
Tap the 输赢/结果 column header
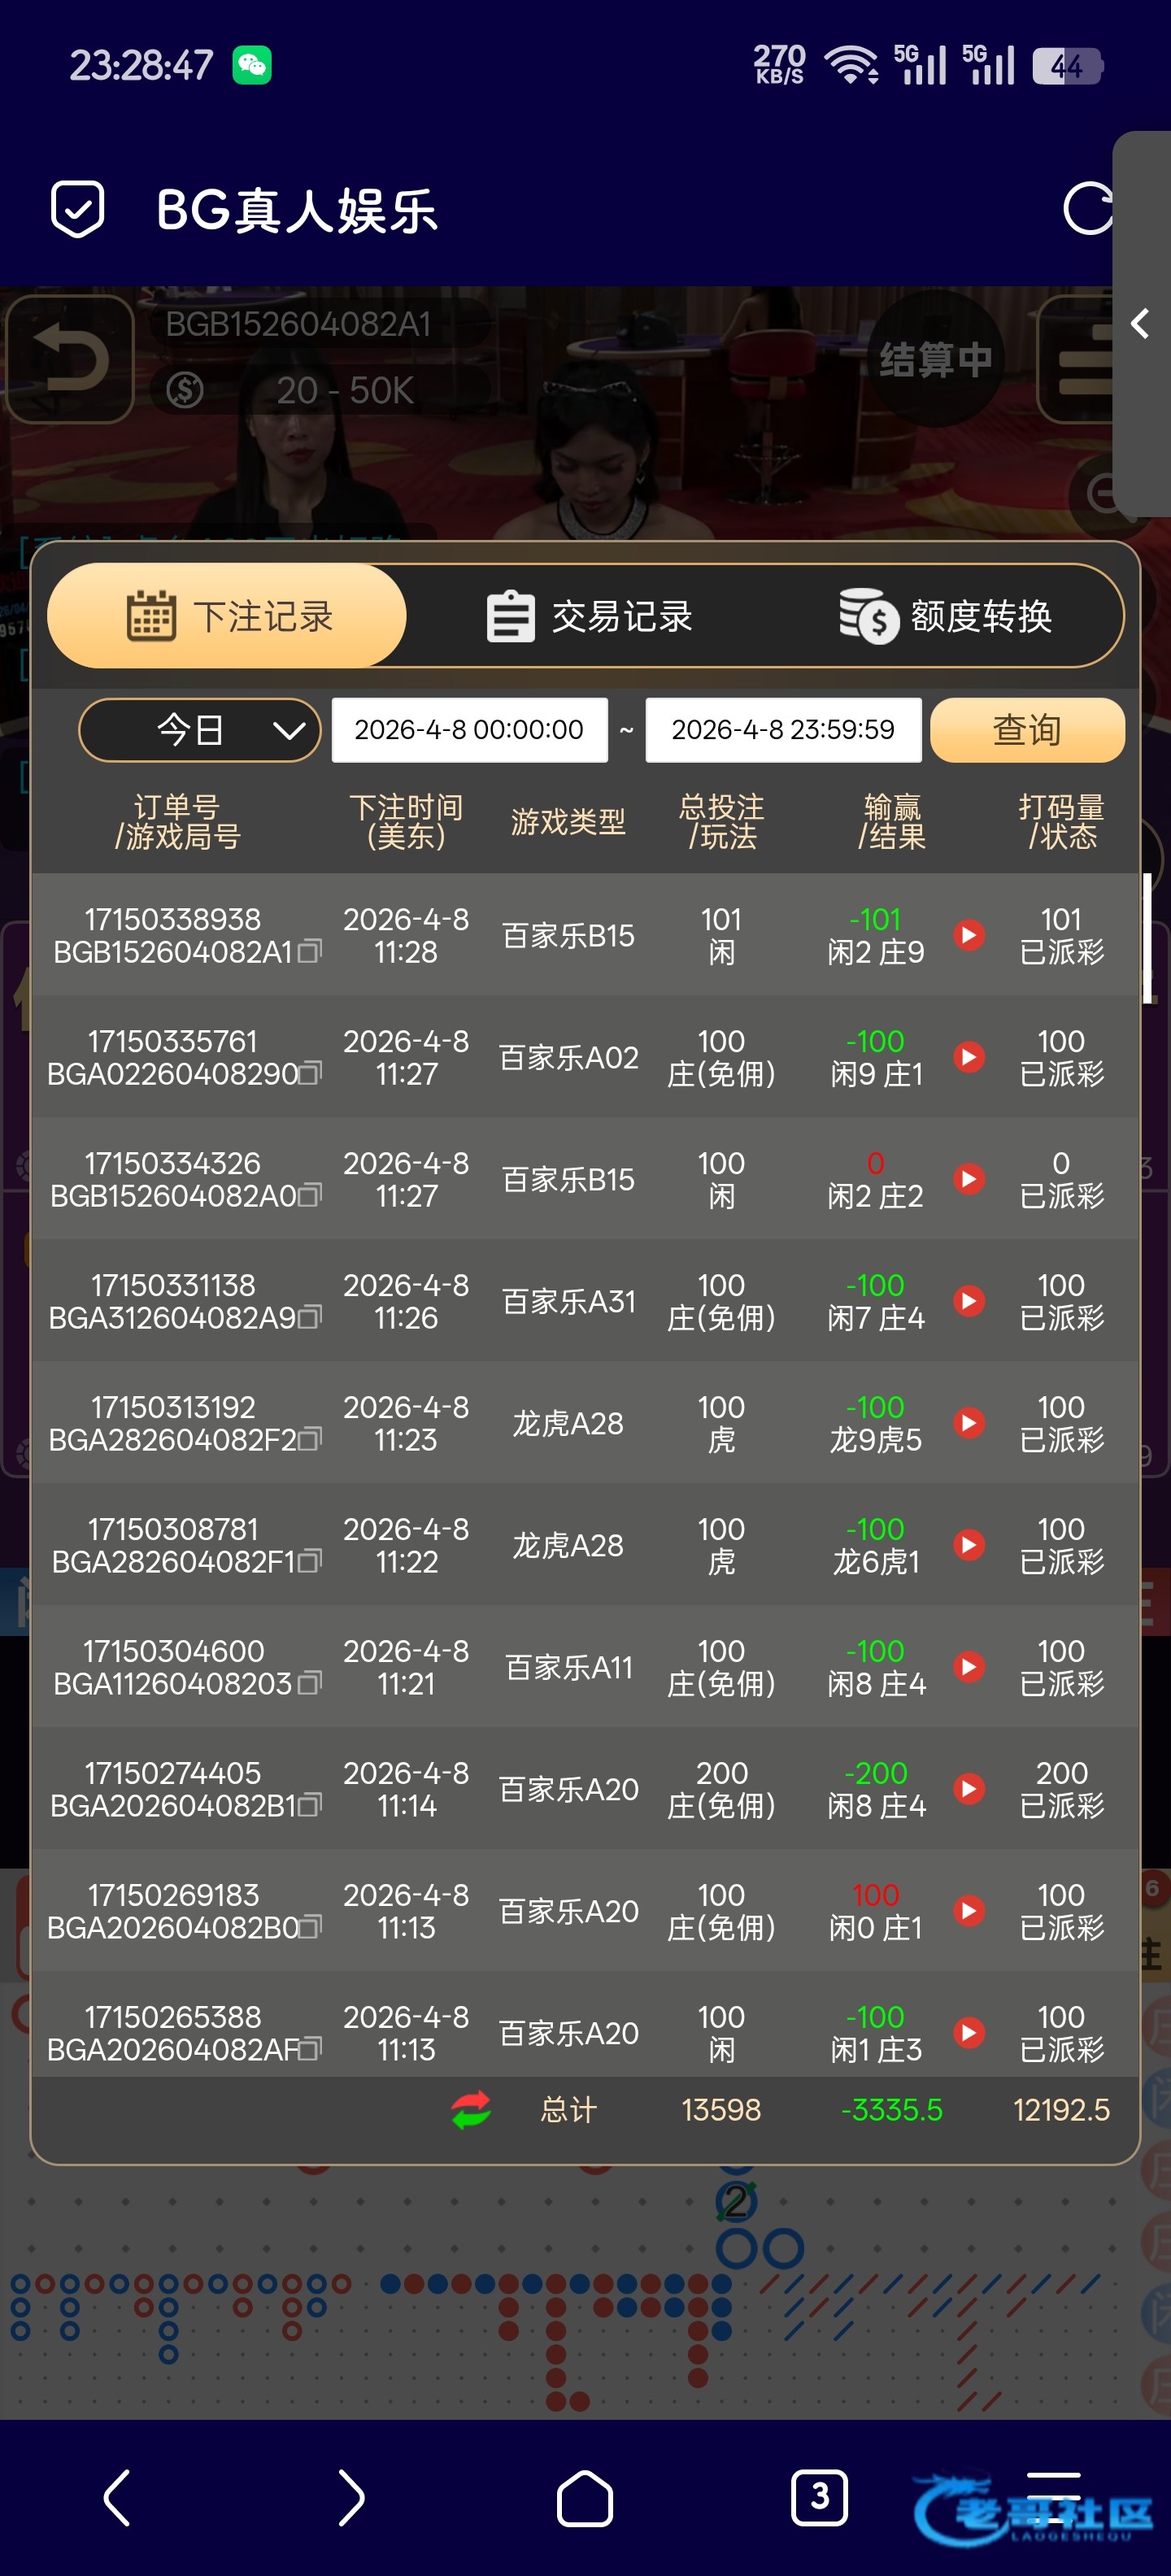tap(892, 822)
